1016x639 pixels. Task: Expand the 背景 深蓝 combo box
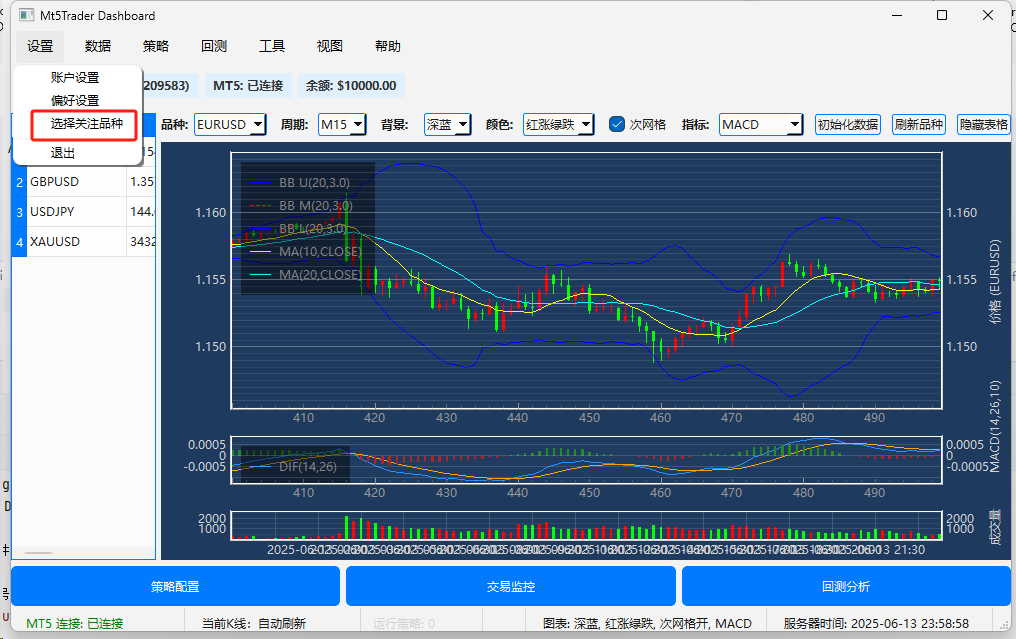point(447,124)
